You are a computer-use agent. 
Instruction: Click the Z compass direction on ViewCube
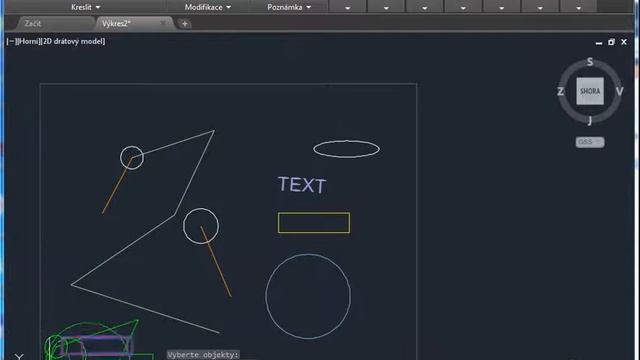point(560,91)
